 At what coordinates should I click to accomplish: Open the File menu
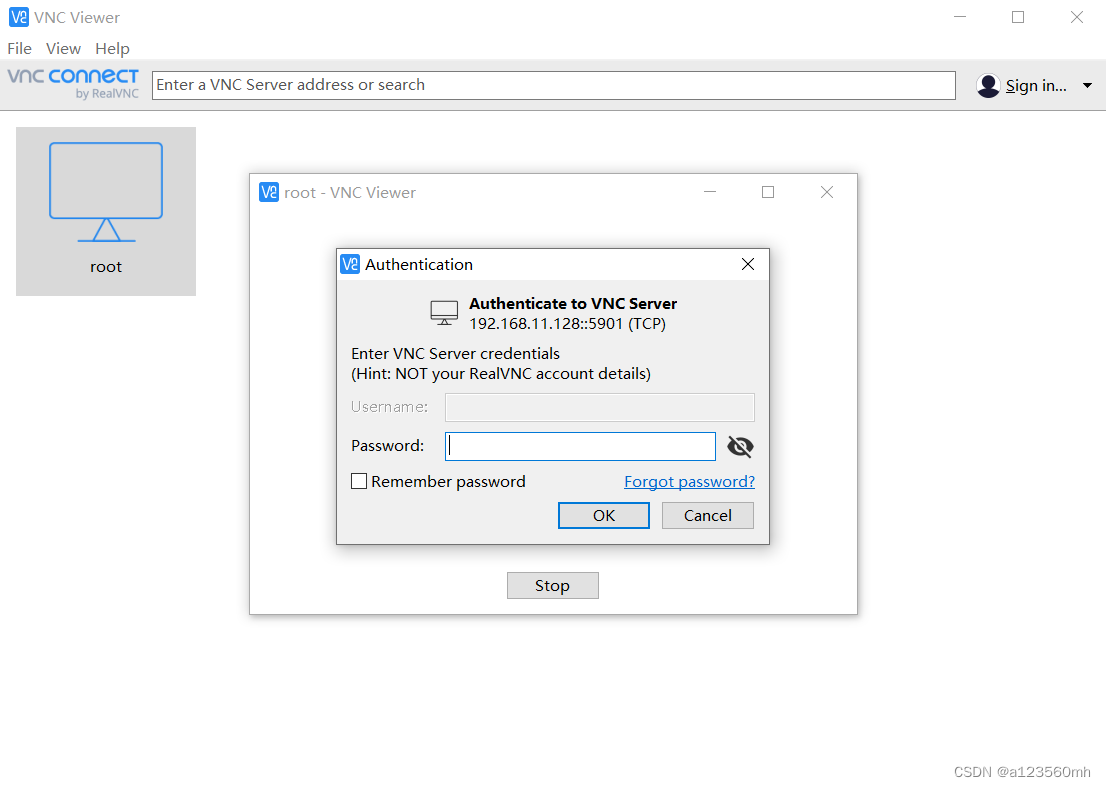point(19,49)
